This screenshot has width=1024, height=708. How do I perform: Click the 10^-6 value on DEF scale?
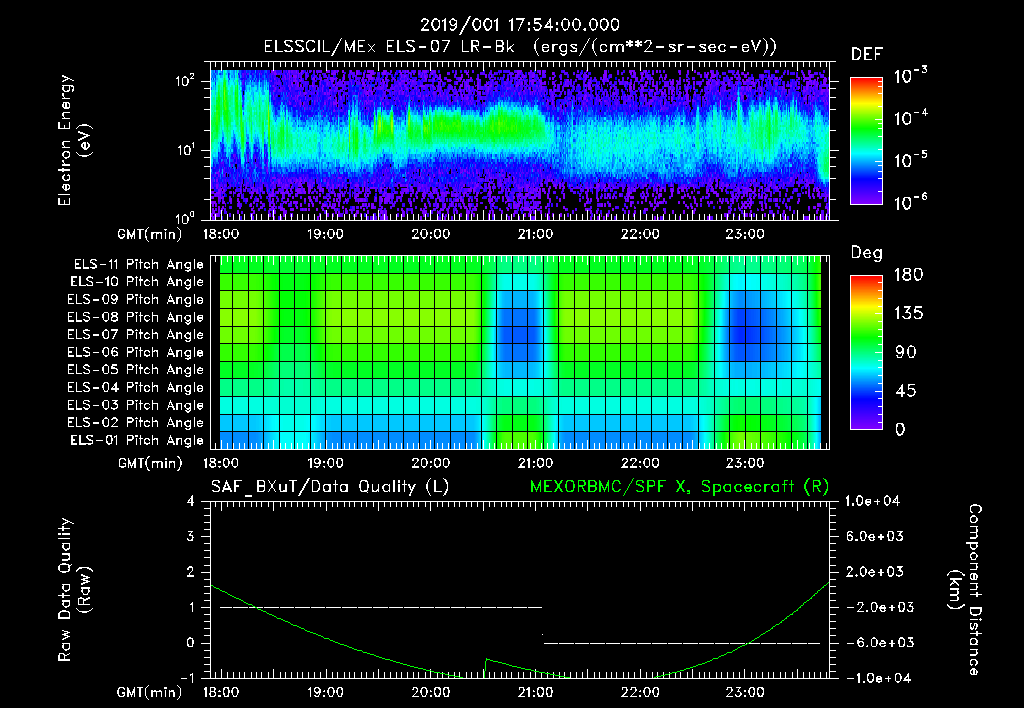pos(910,202)
